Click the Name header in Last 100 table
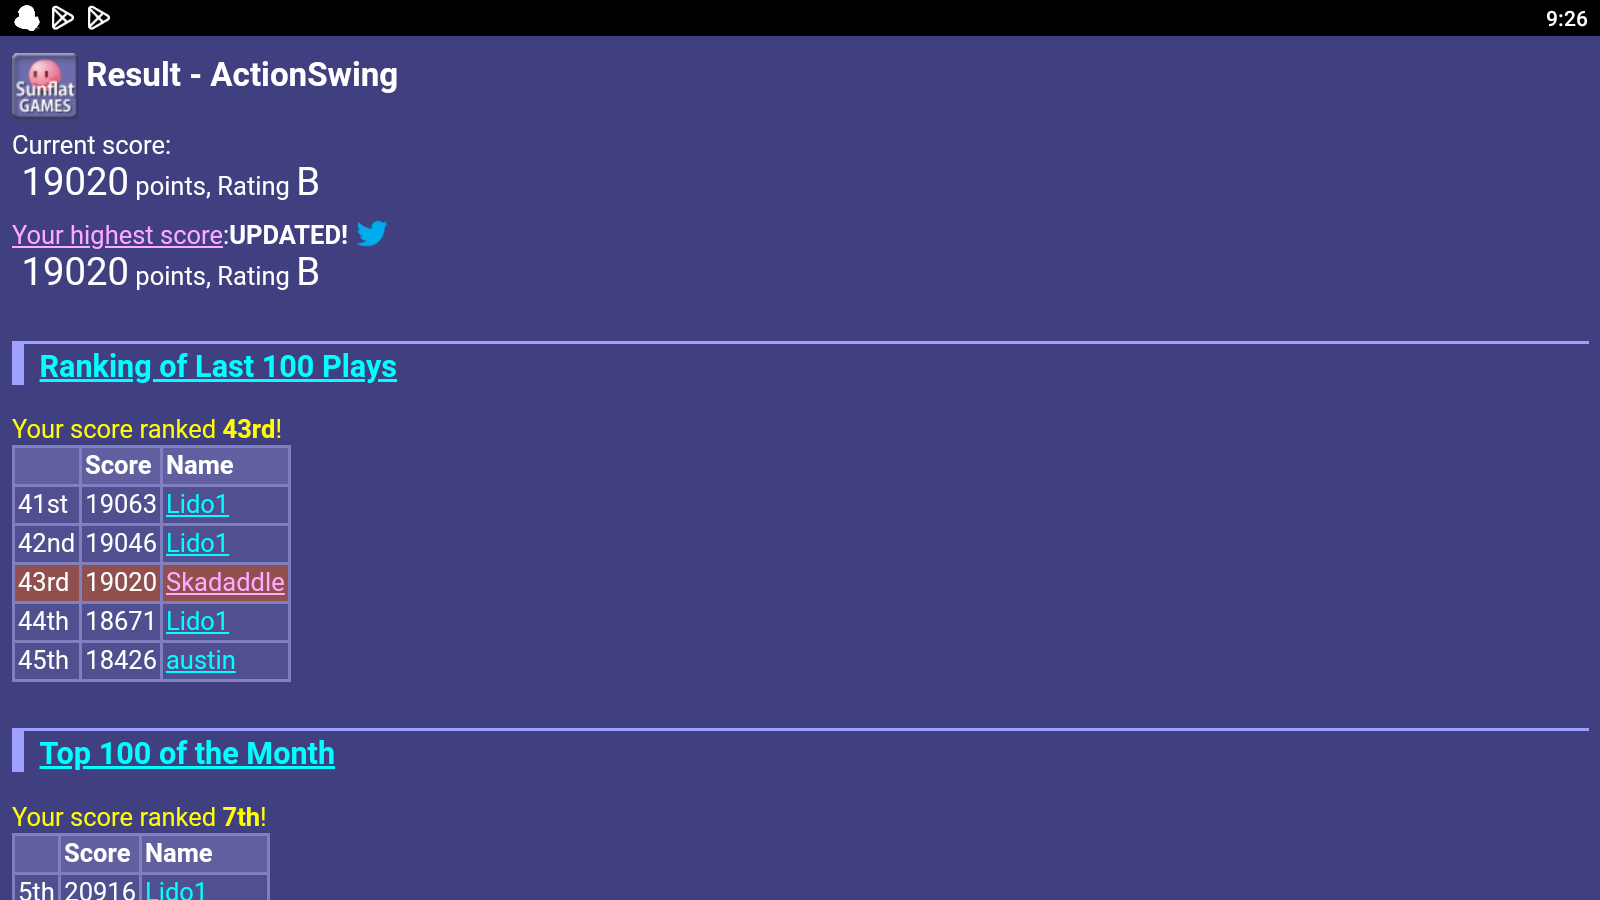This screenshot has height=900, width=1600. coord(200,465)
